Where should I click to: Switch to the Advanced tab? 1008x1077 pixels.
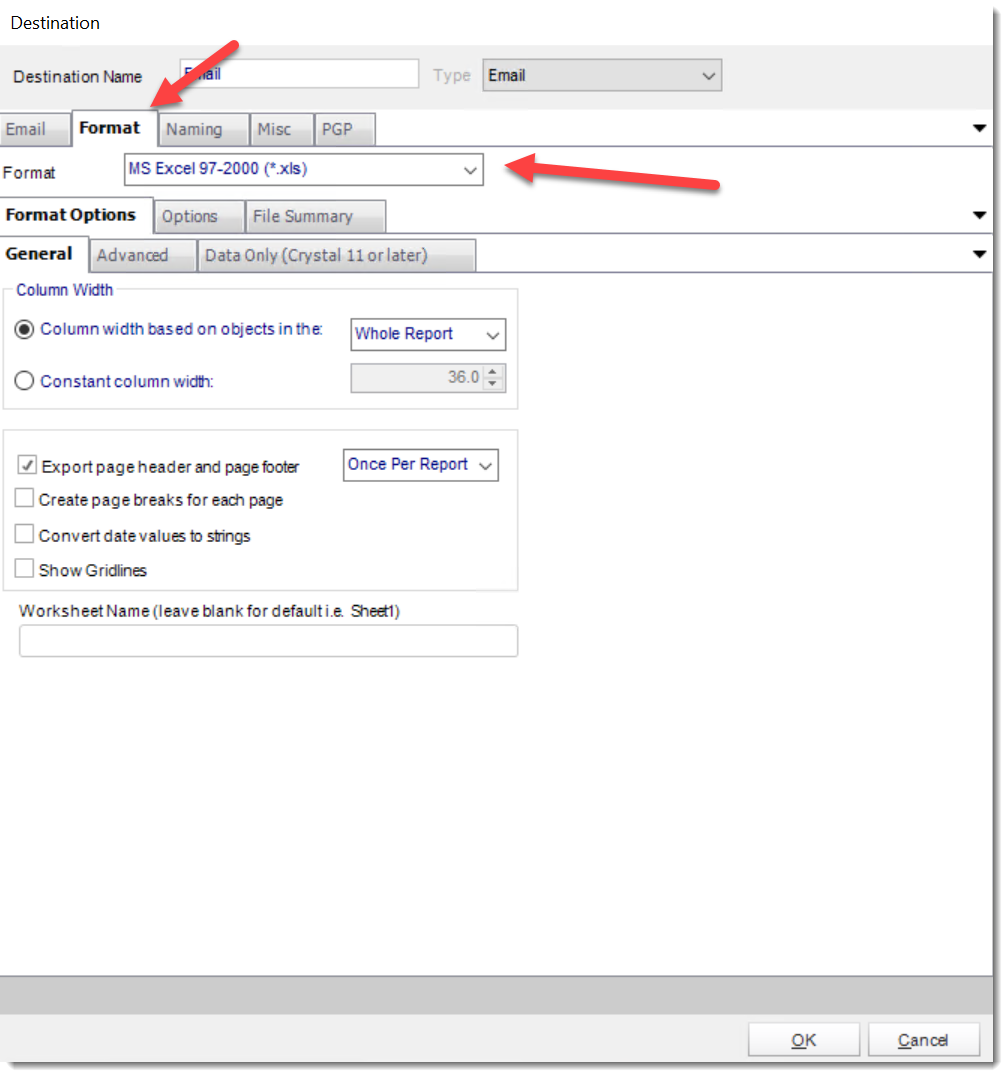point(143,256)
